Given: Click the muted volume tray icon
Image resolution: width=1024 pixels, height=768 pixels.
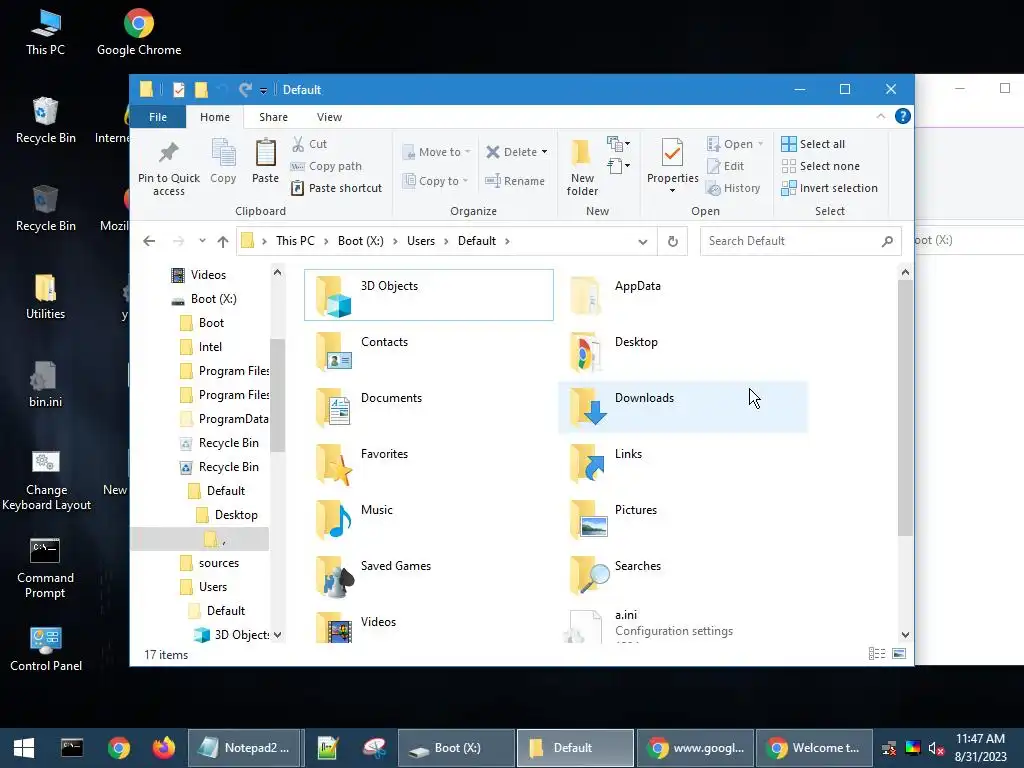Looking at the screenshot, I should pyautogui.click(x=936, y=748).
